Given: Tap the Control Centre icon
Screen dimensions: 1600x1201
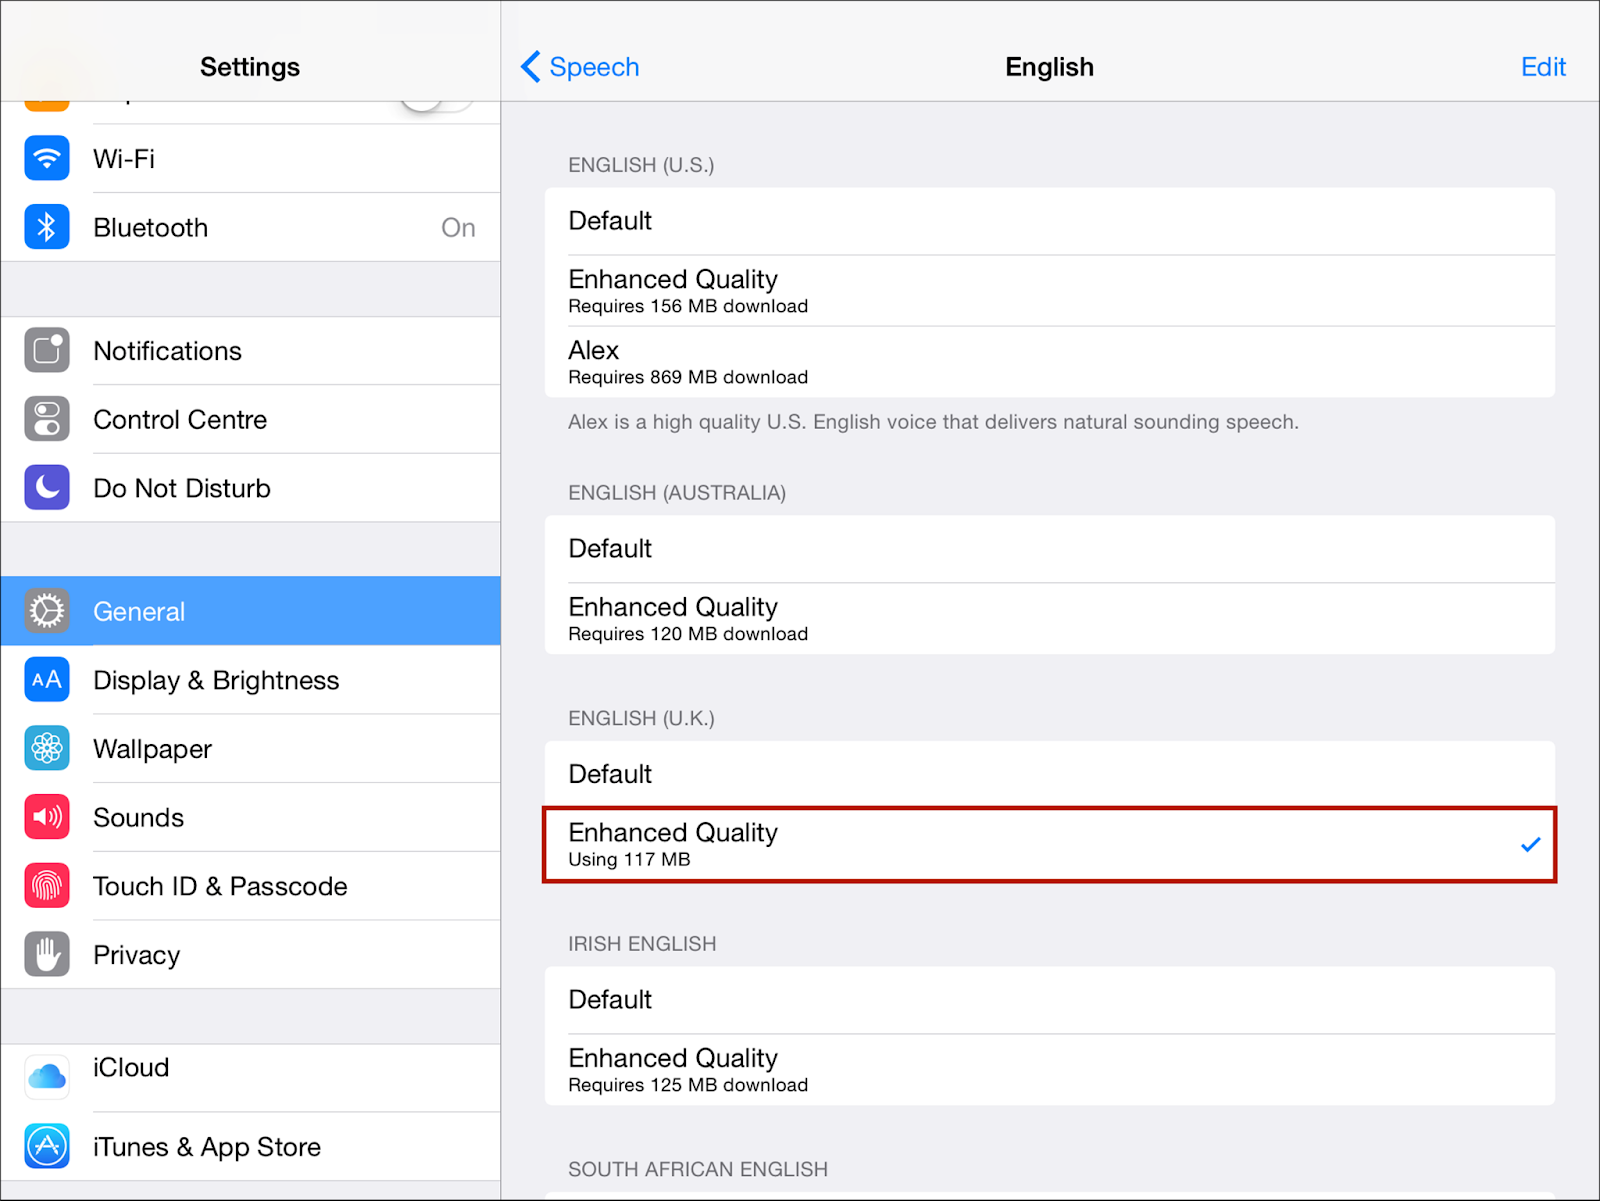Looking at the screenshot, I should (47, 419).
